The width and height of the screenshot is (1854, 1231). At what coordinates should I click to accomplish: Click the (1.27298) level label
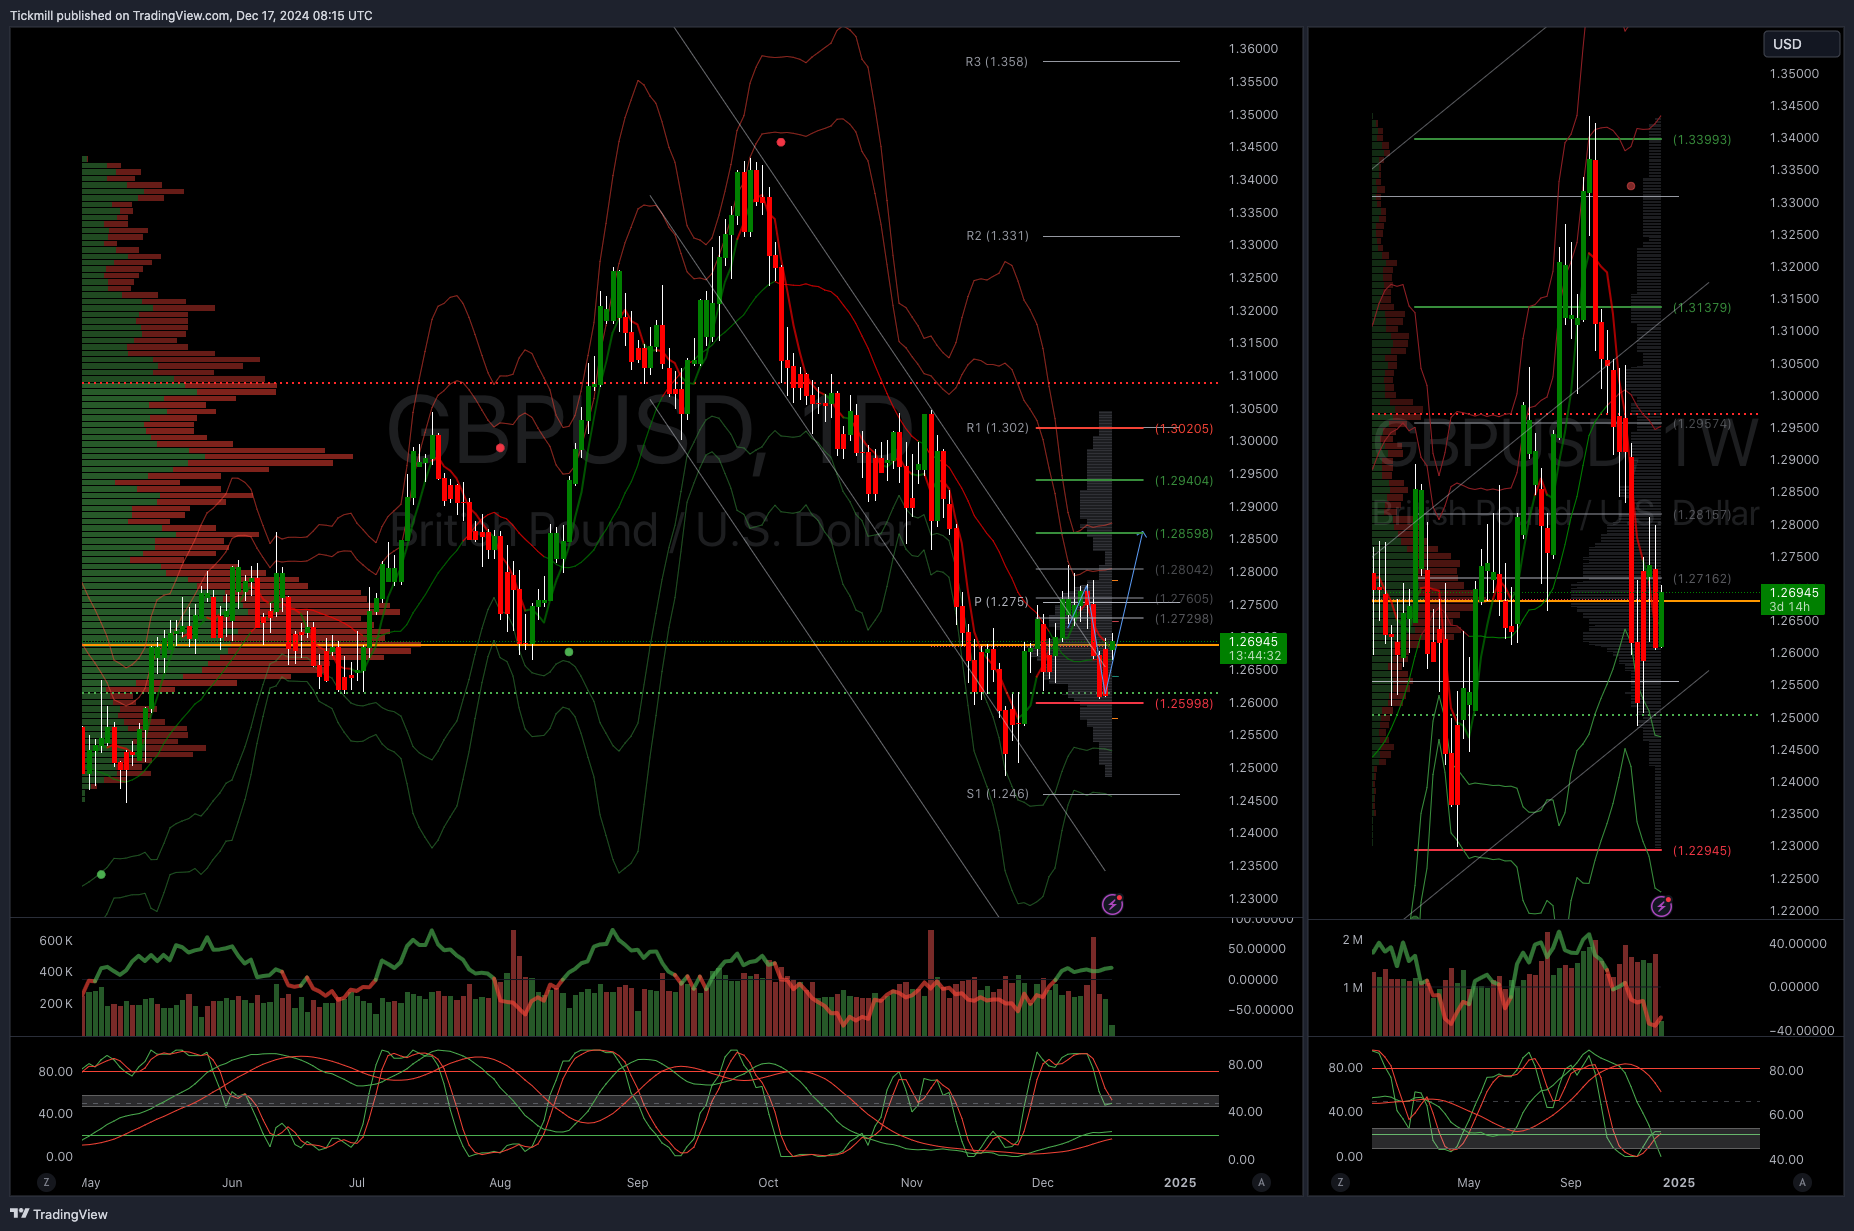tap(1184, 619)
